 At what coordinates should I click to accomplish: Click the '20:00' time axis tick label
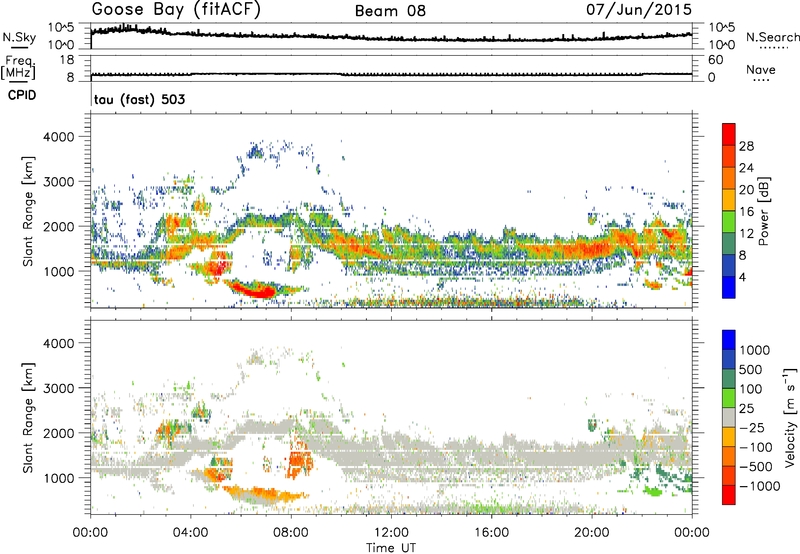[x=592, y=532]
